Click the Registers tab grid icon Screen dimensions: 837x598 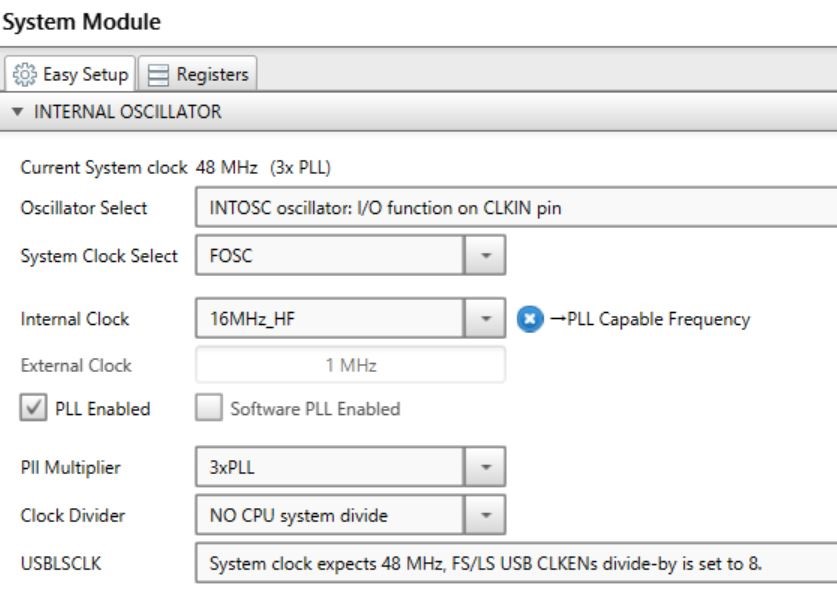coord(160,74)
